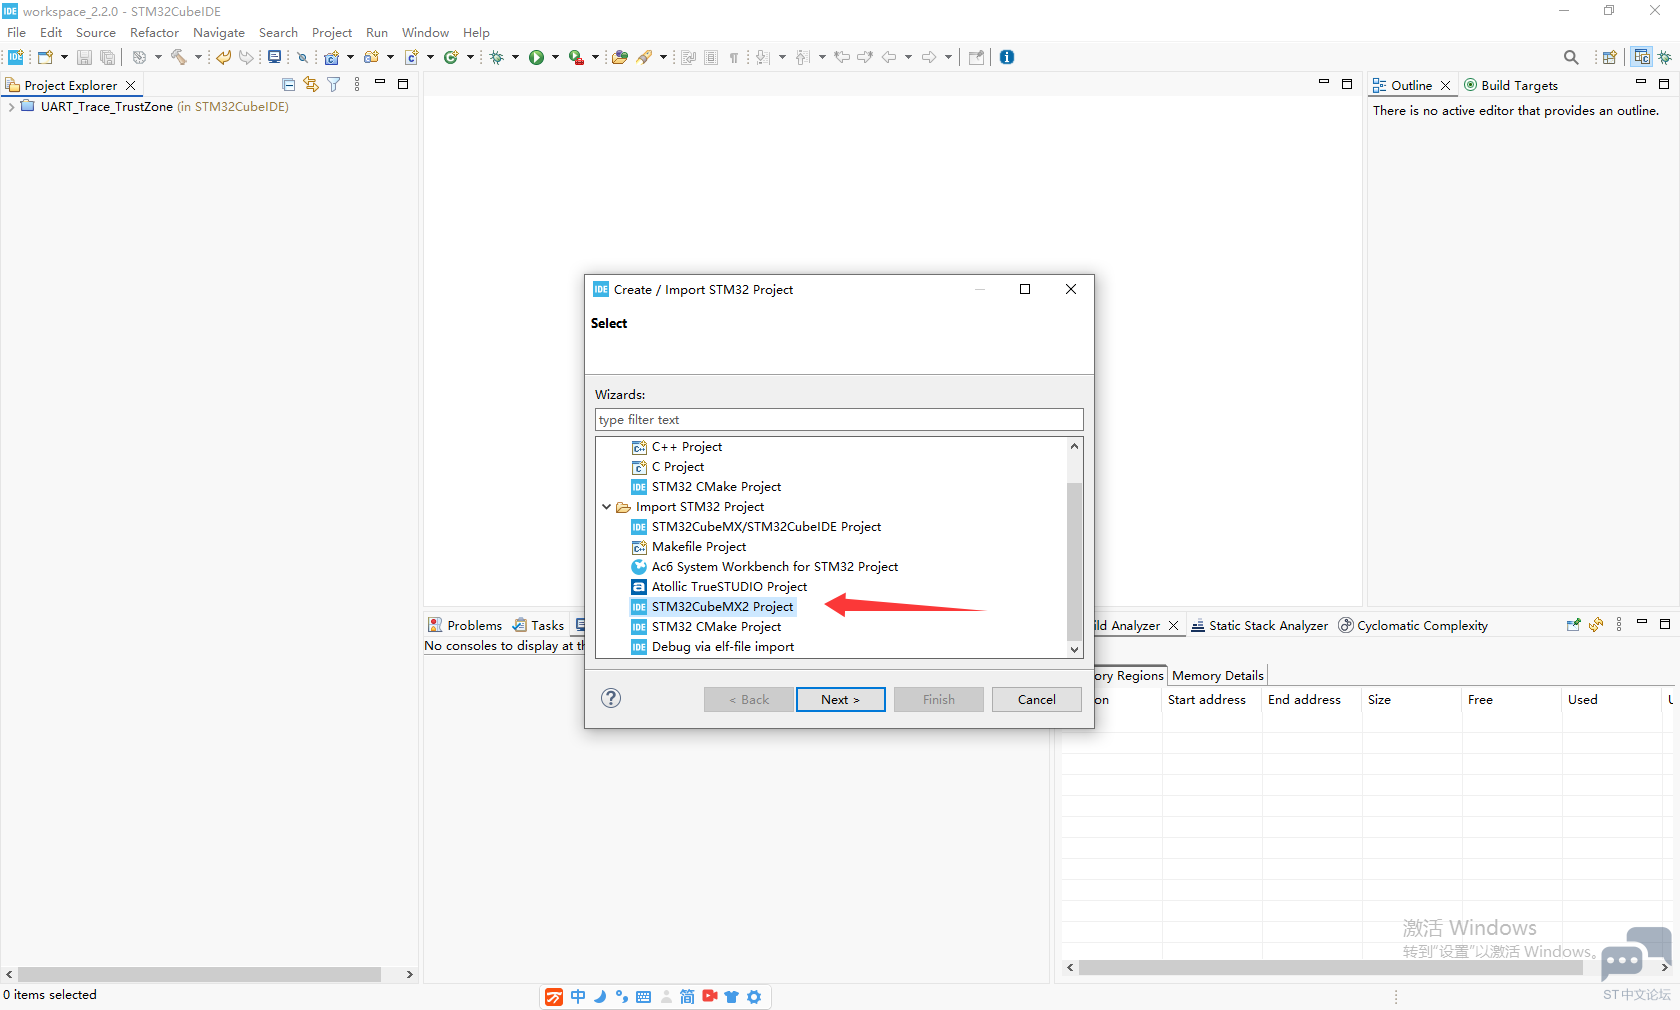This screenshot has width=1680, height=1010.
Task: Open the Cyclomatic Complexity tab
Action: (x=1413, y=626)
